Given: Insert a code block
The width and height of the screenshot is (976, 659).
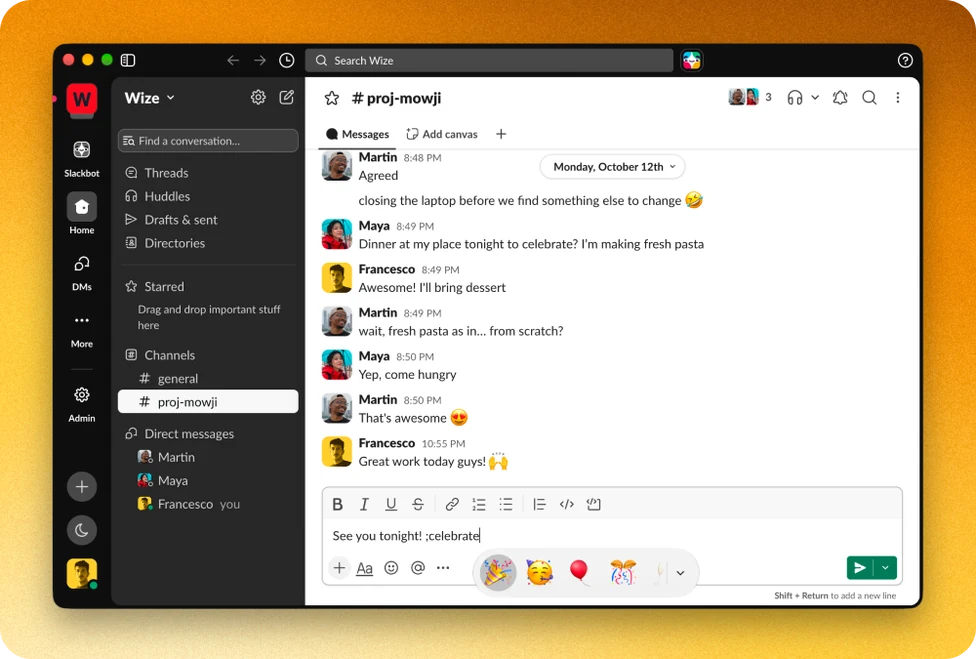Looking at the screenshot, I should pyautogui.click(x=593, y=505).
